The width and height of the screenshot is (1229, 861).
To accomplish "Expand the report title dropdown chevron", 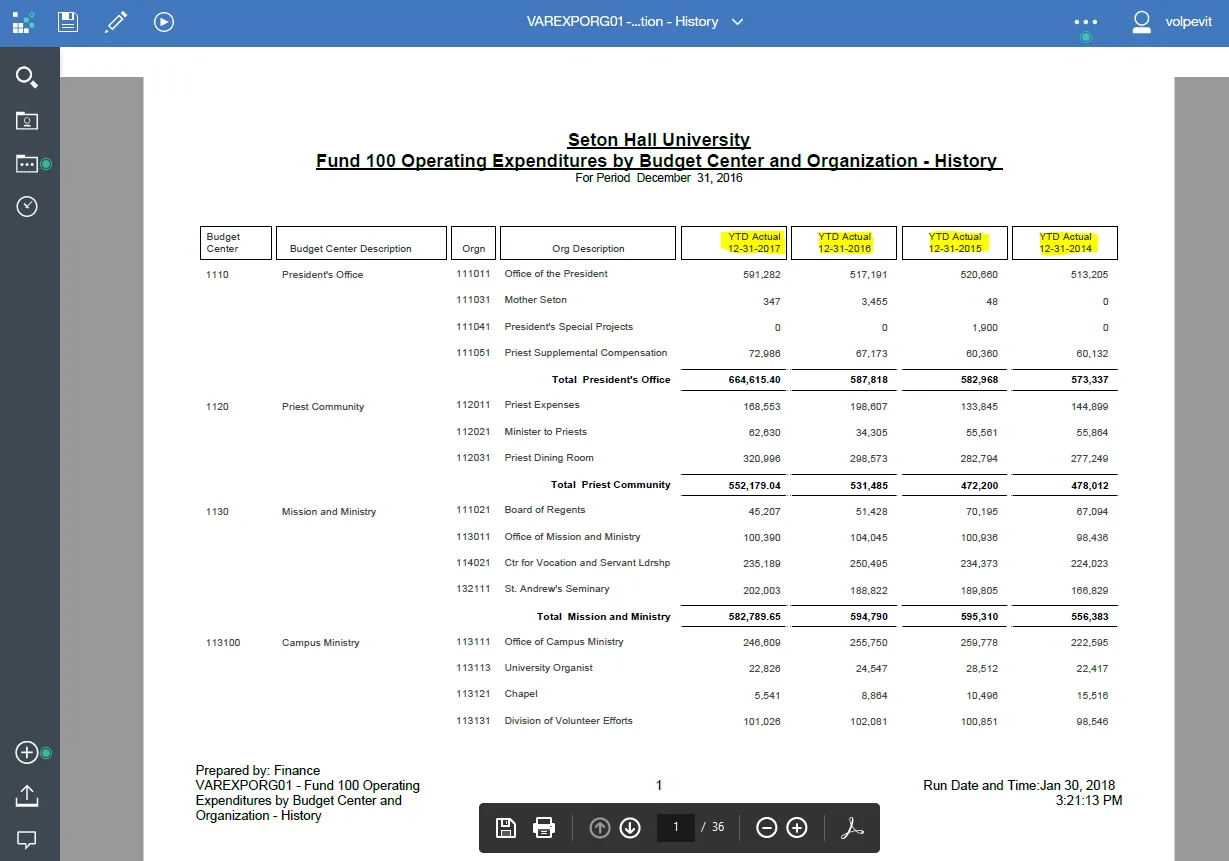I will coord(738,22).
